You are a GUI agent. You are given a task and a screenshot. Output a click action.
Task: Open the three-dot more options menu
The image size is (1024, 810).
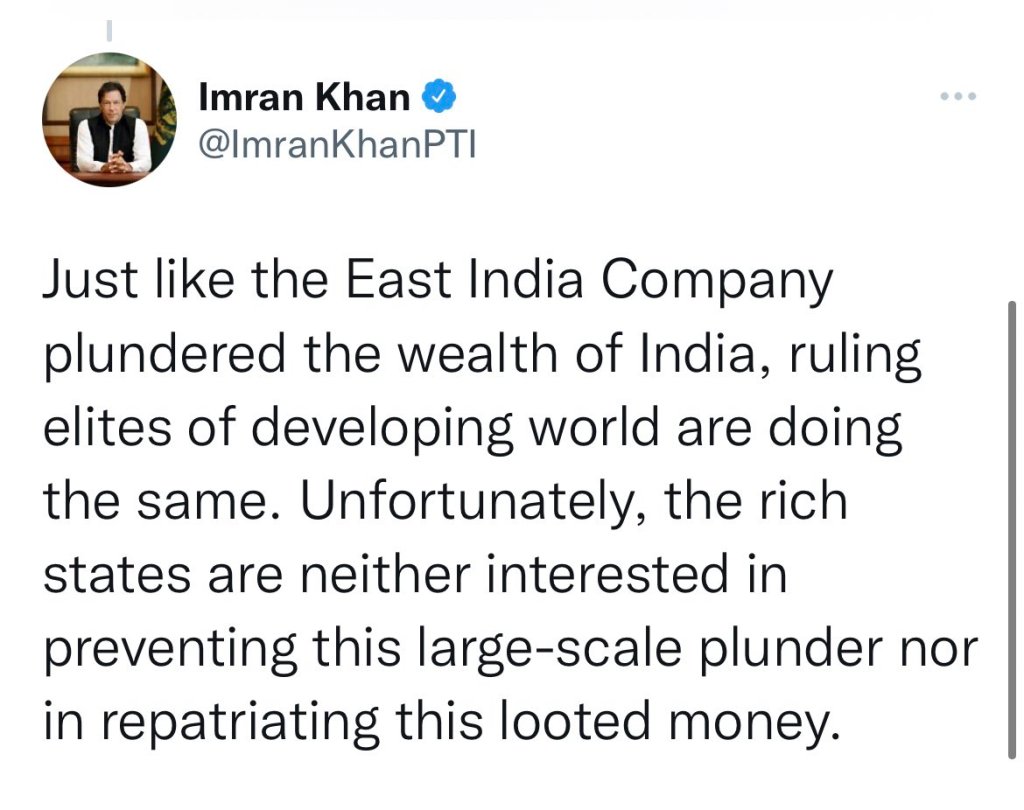(x=958, y=97)
